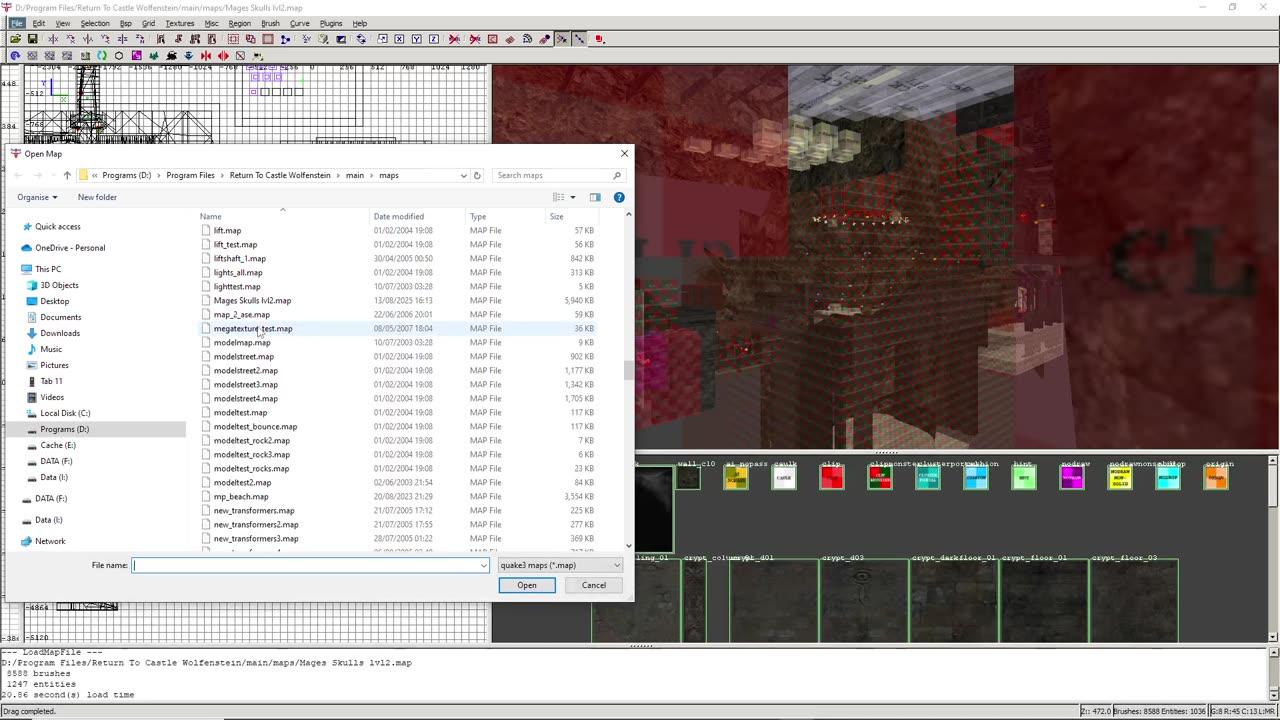Open the Textures menu

coord(180,23)
